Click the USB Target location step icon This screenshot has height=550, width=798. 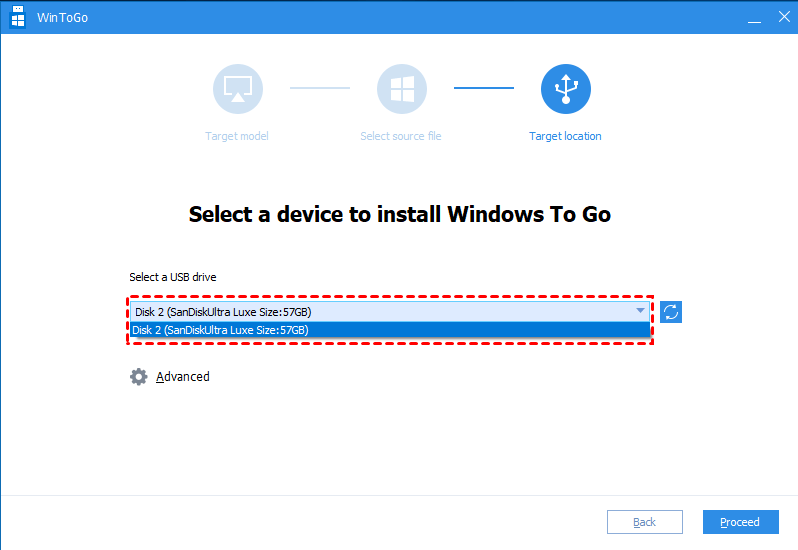(565, 90)
